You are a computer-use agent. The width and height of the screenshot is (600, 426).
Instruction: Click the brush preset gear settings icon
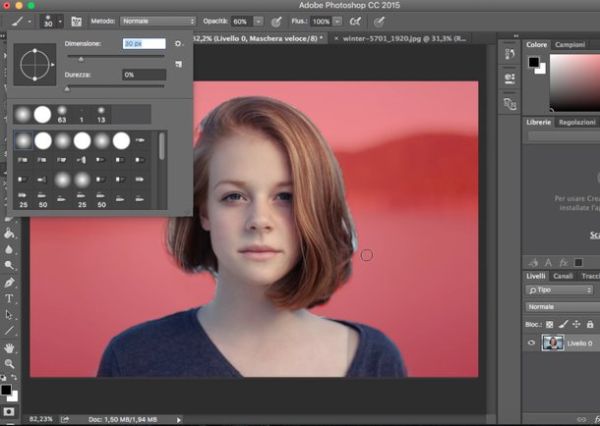[x=178, y=44]
